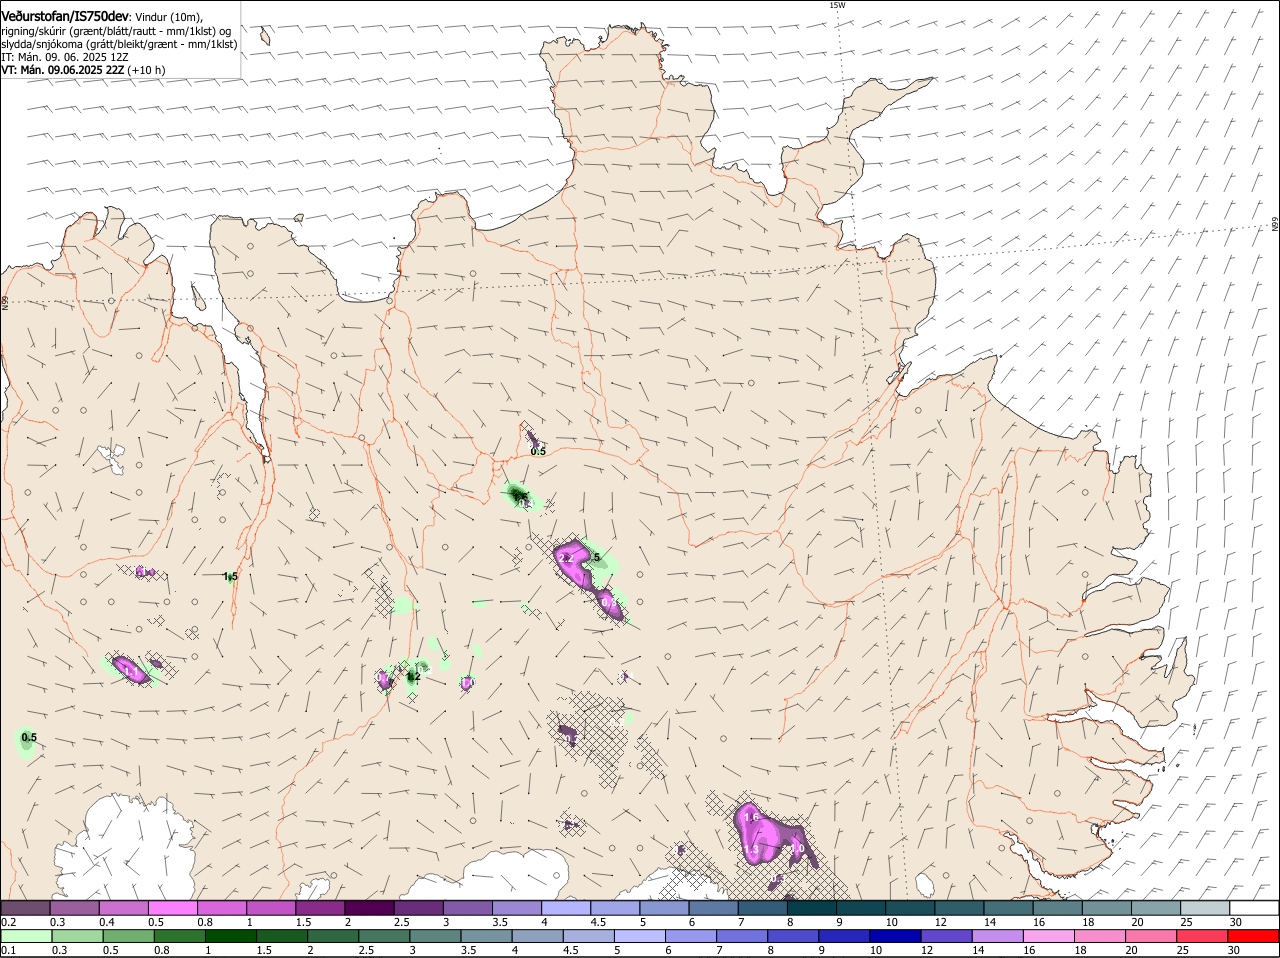Click the green 1.5 value on the western road

click(x=230, y=576)
